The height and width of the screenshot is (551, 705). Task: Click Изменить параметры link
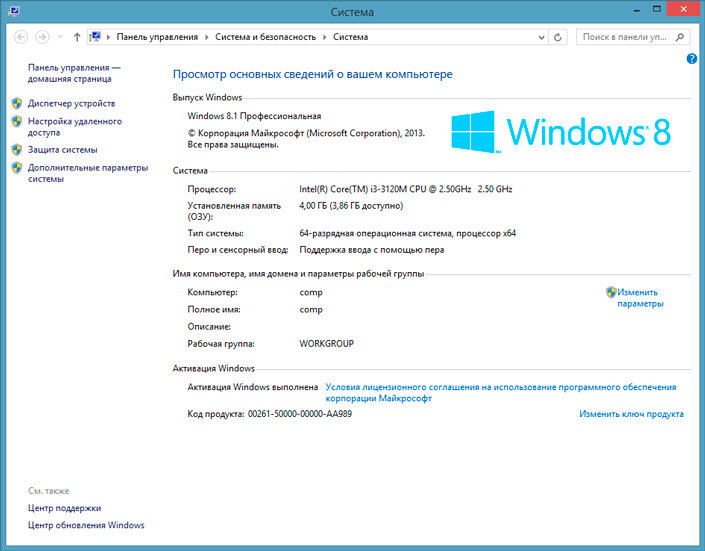[x=640, y=298]
